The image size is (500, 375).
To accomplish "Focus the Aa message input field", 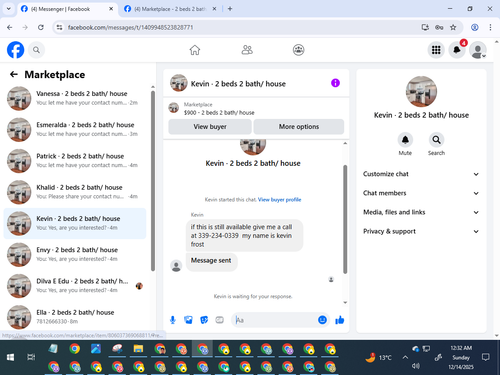I will tap(275, 320).
